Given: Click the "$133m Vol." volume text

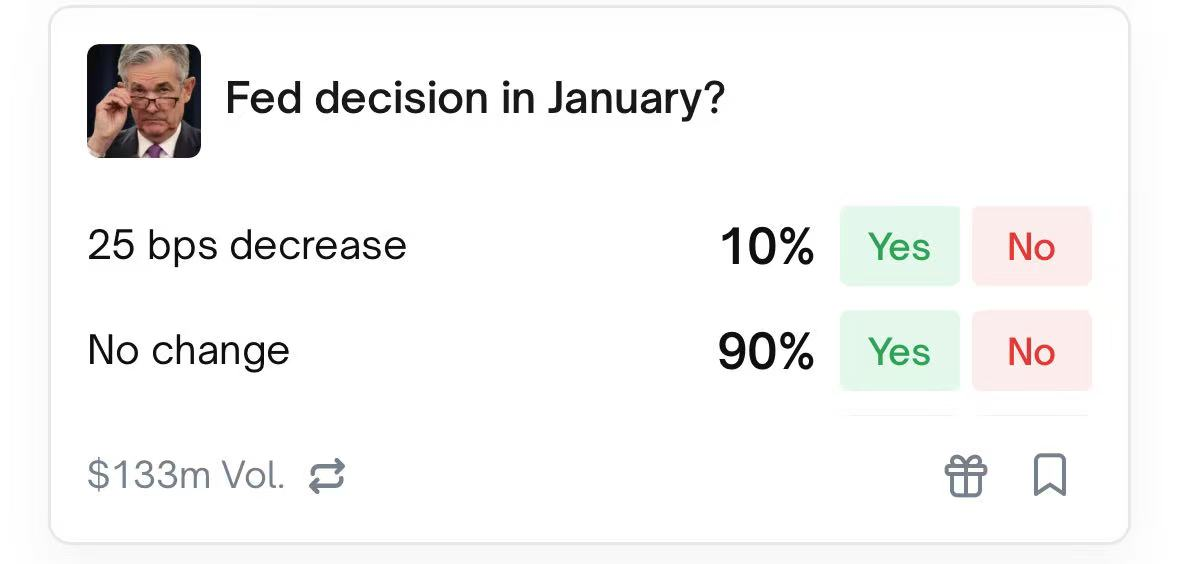Looking at the screenshot, I should click(186, 476).
